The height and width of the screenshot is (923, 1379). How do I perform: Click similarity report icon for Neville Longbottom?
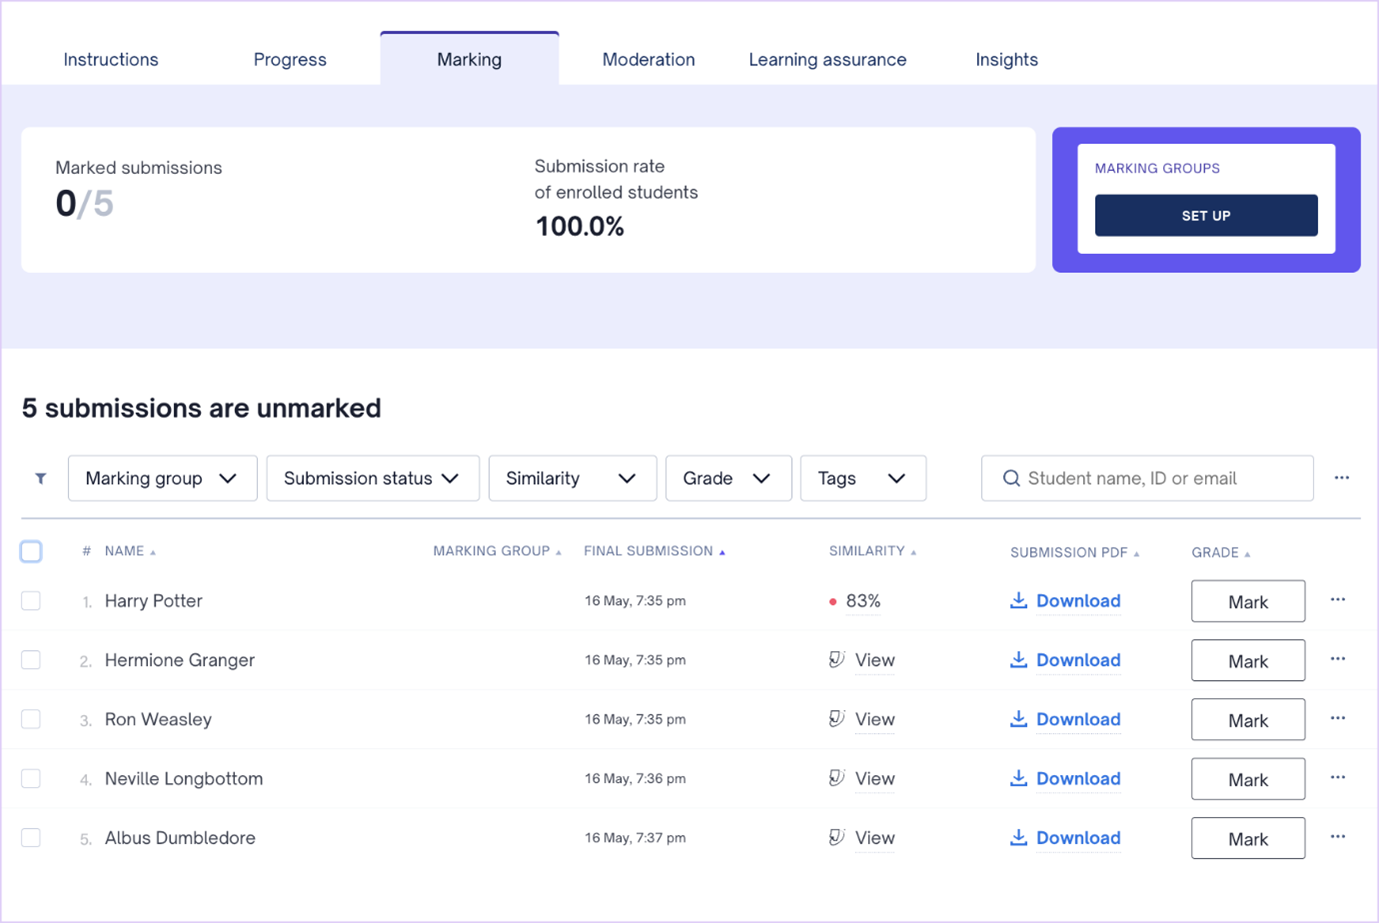pos(837,778)
